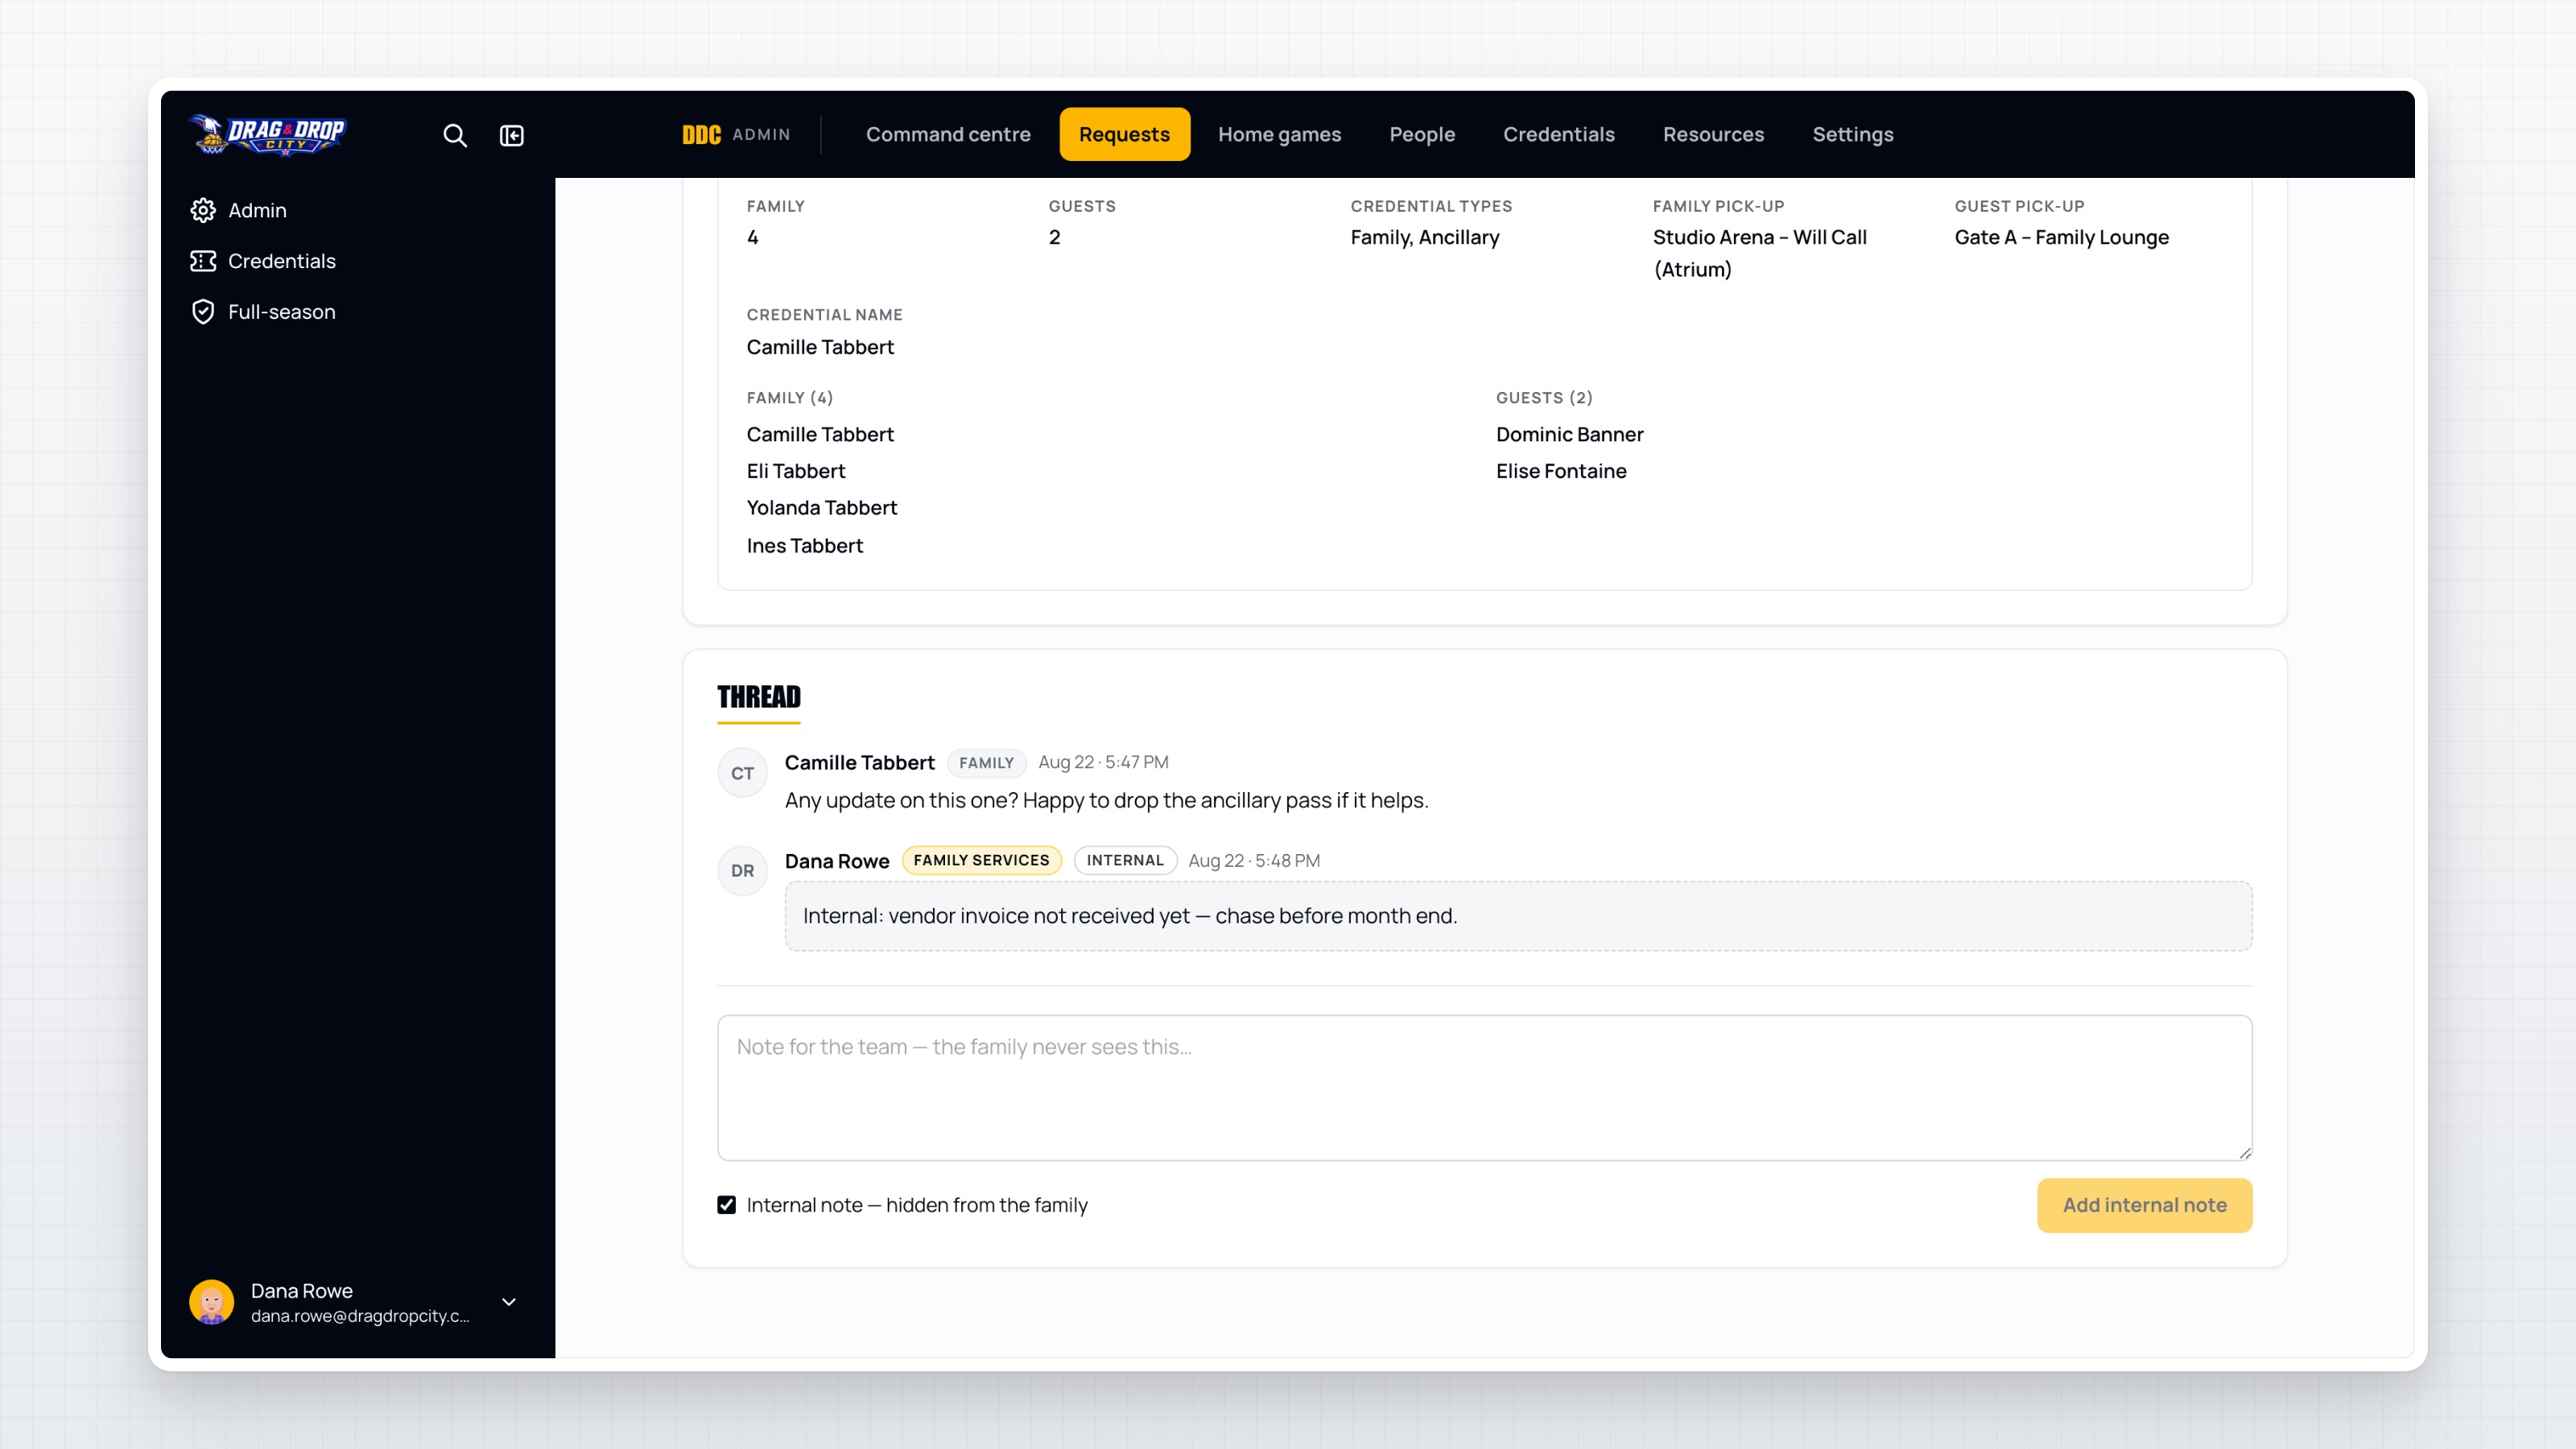Open Credentials ticket icon in sidebar
This screenshot has height=1449, width=2576.
[x=203, y=261]
